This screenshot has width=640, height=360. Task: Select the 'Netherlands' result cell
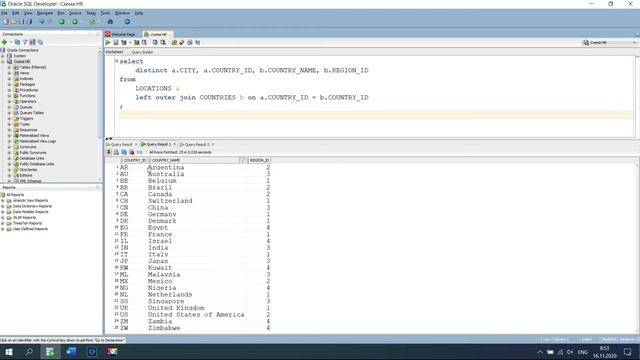170,295
